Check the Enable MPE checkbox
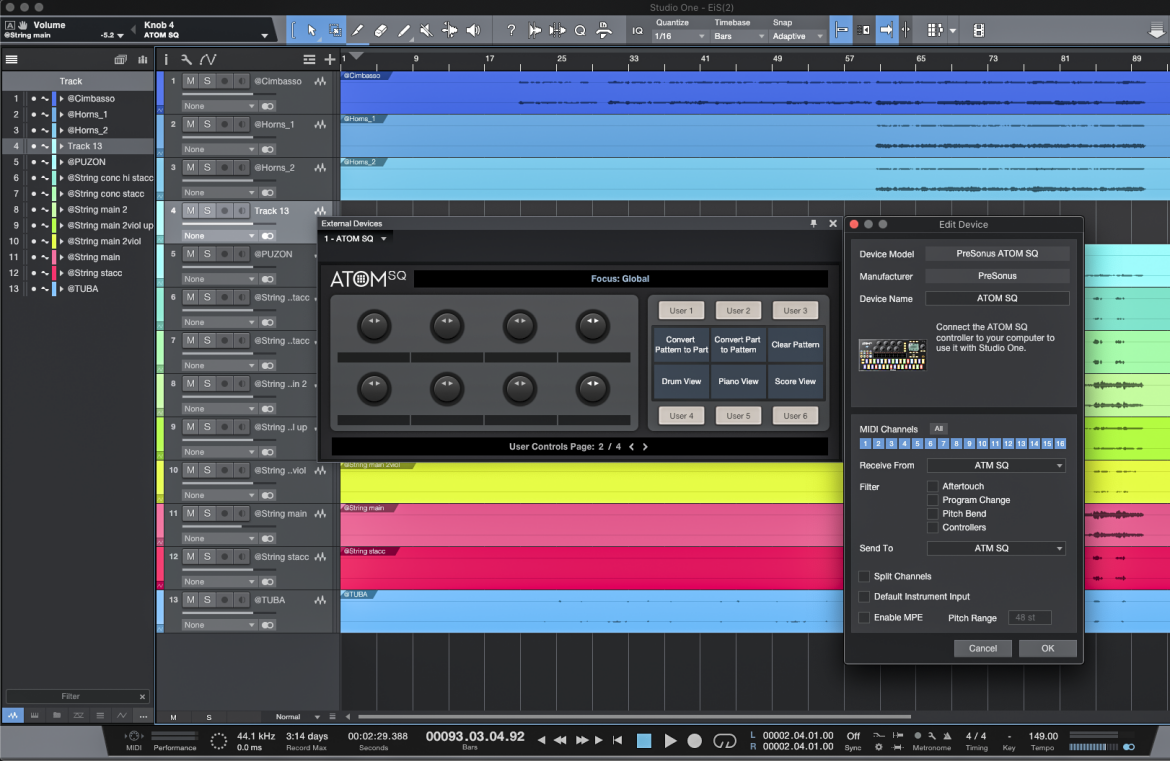The height and width of the screenshot is (761, 1170). pyautogui.click(x=864, y=618)
